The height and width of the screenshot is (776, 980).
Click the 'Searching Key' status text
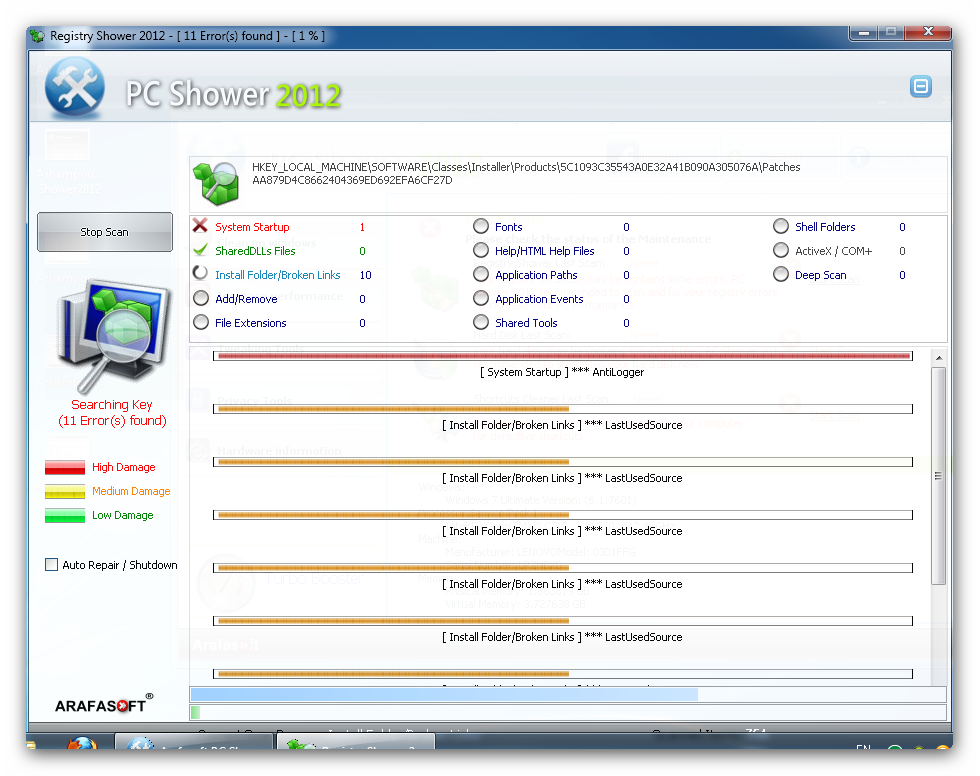pyautogui.click(x=112, y=405)
